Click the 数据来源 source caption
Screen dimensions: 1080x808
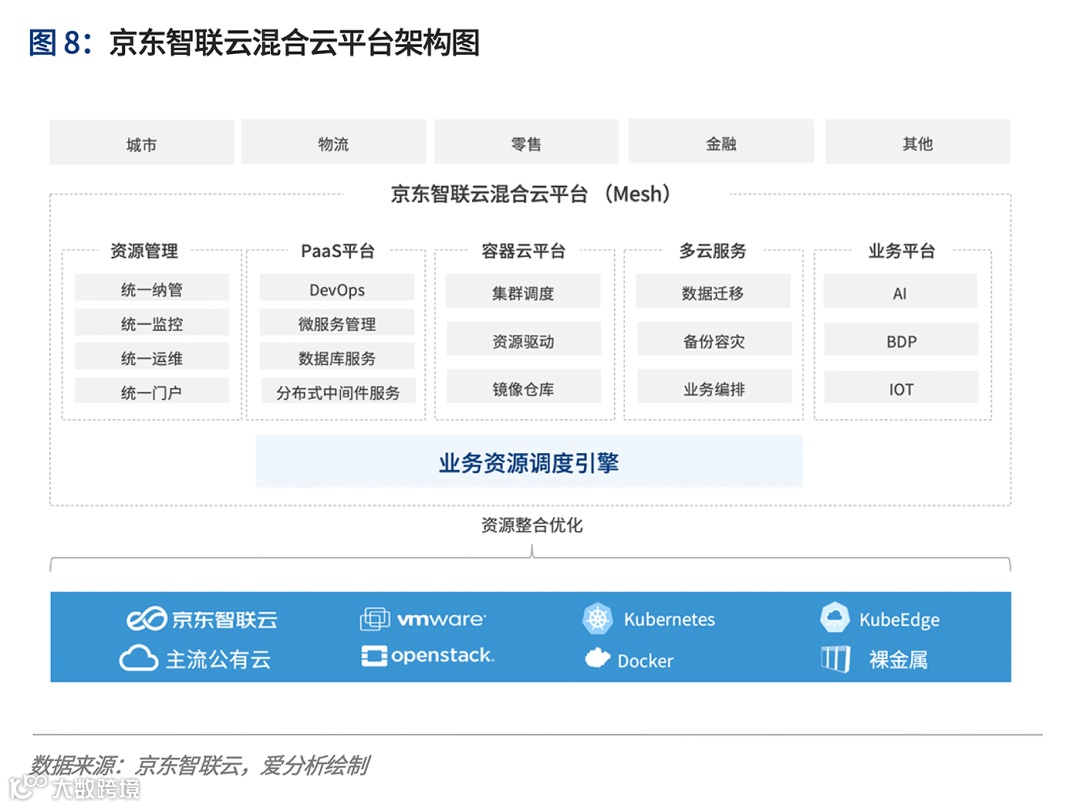[200, 765]
